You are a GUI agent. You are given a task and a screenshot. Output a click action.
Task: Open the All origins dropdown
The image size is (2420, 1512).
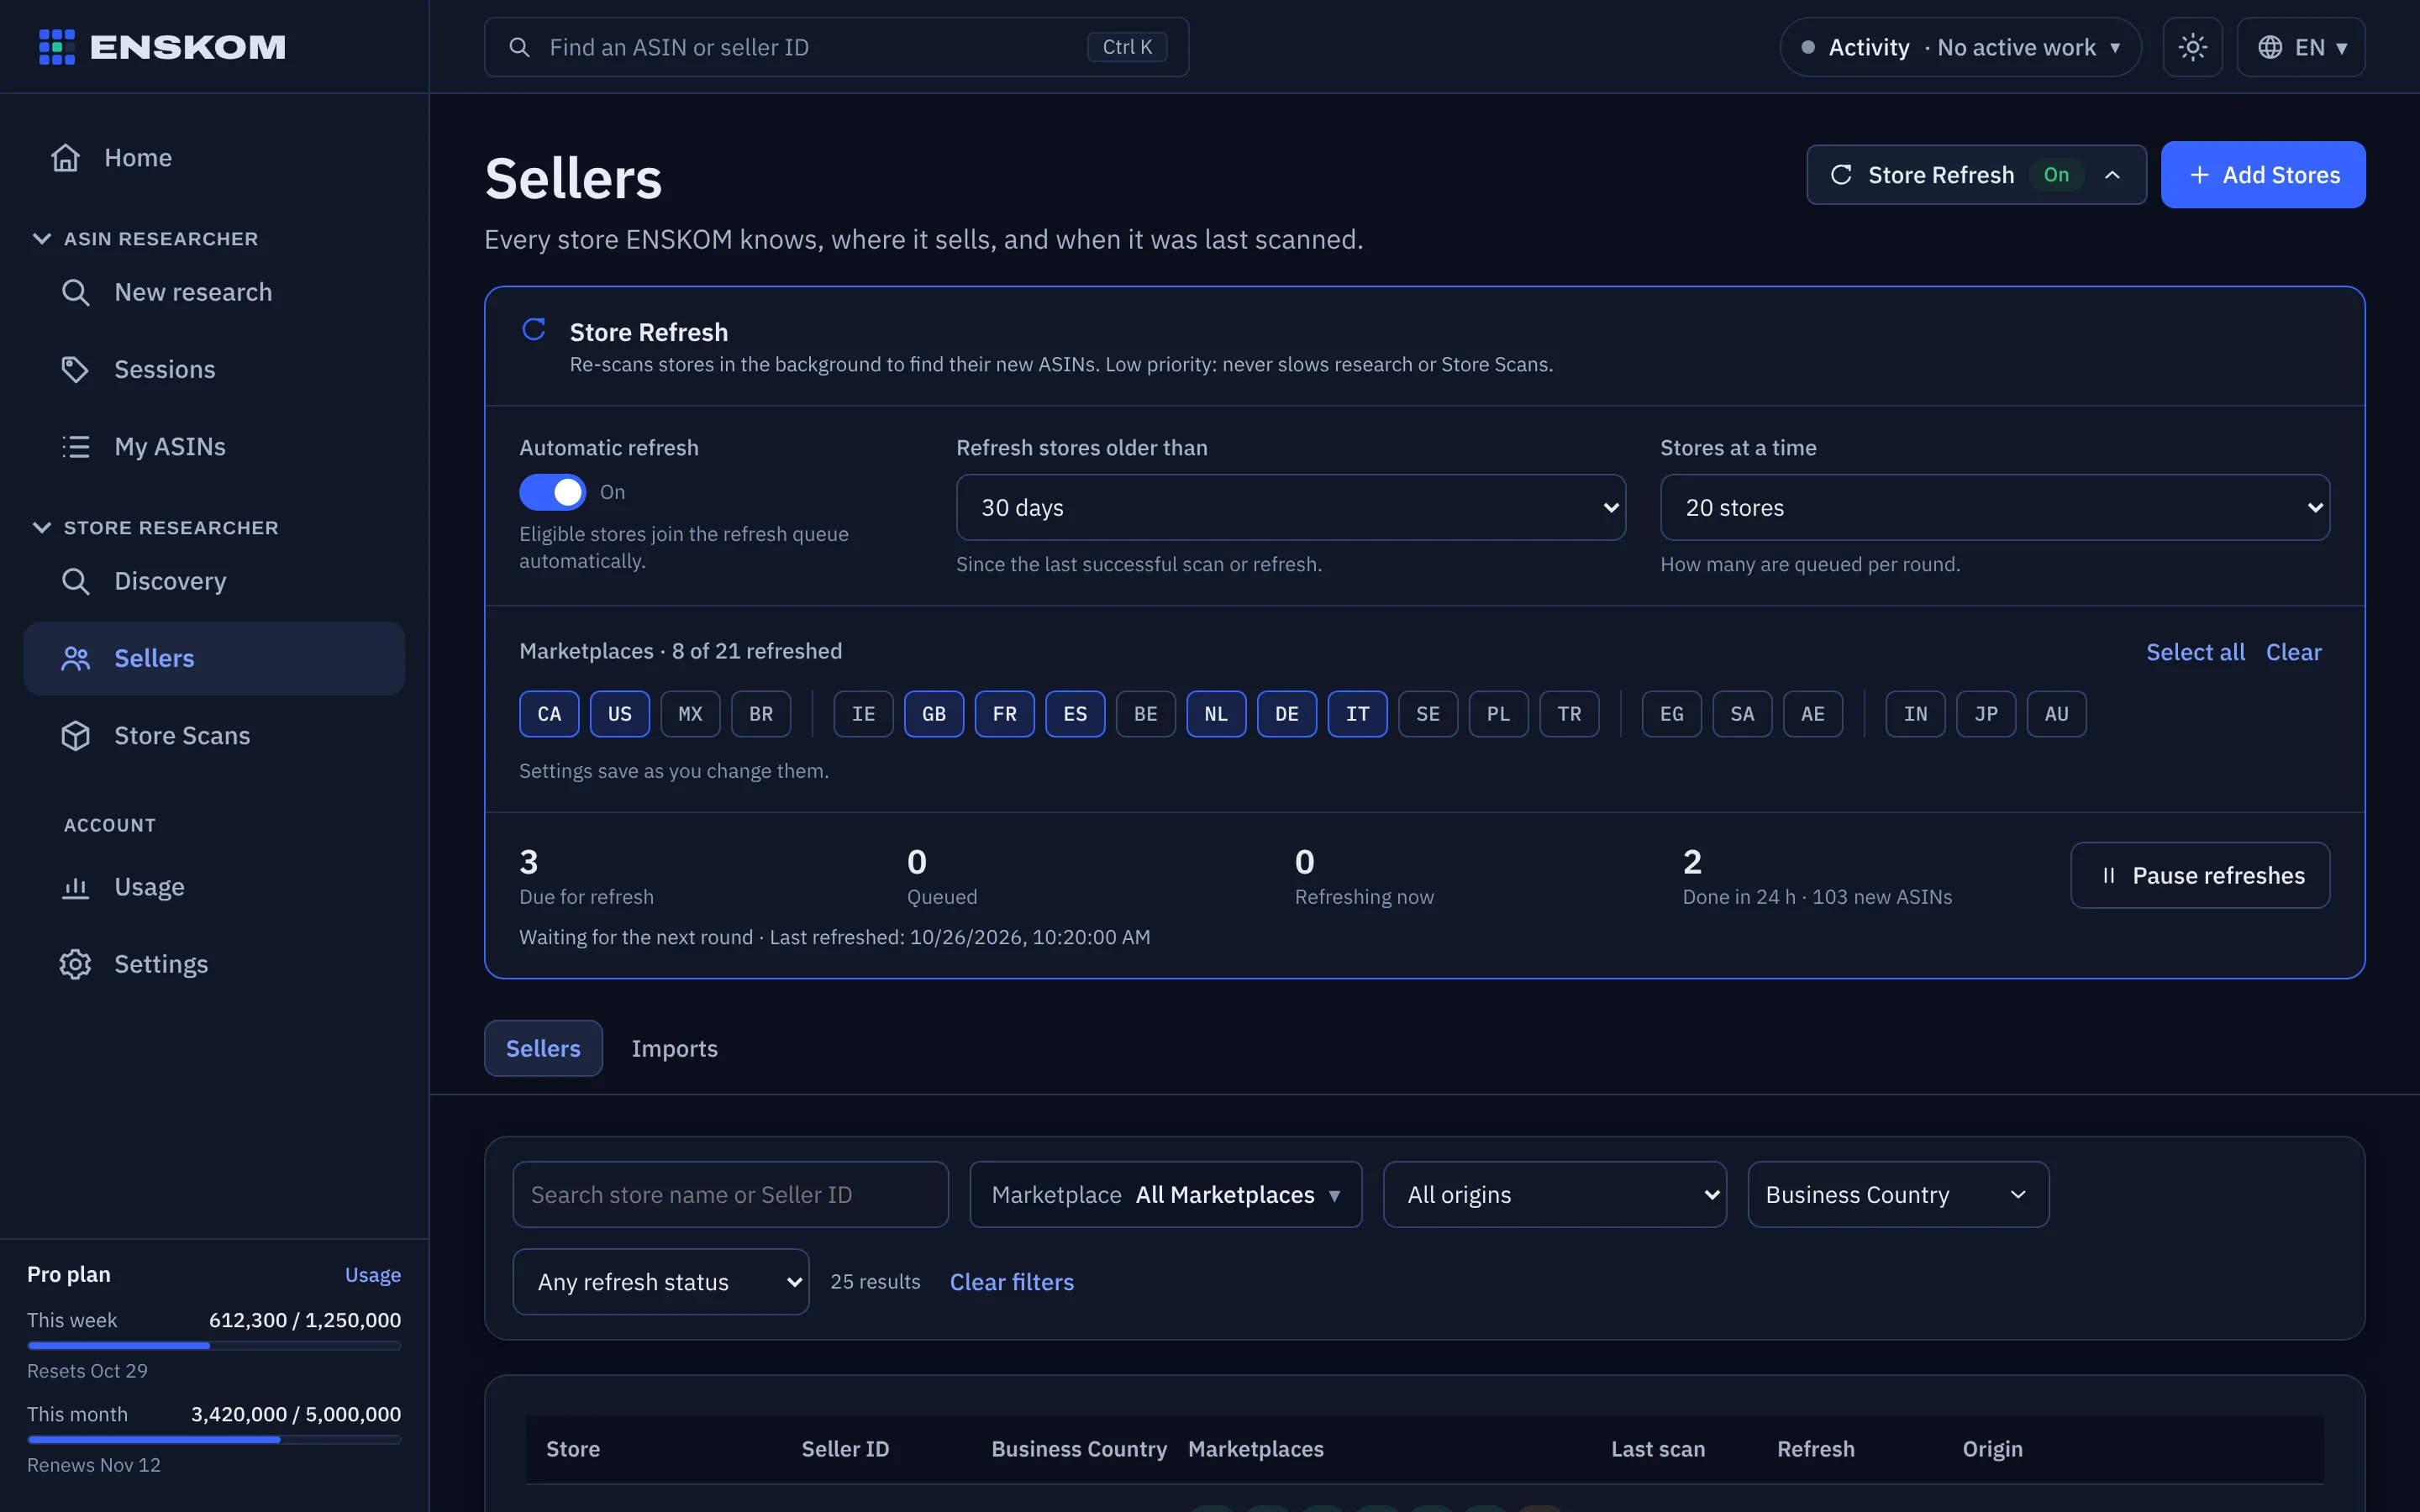(1554, 1194)
